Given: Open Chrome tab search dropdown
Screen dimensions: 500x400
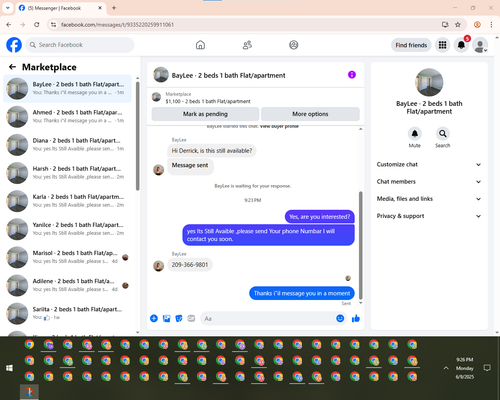Looking at the screenshot, I should point(8,8).
